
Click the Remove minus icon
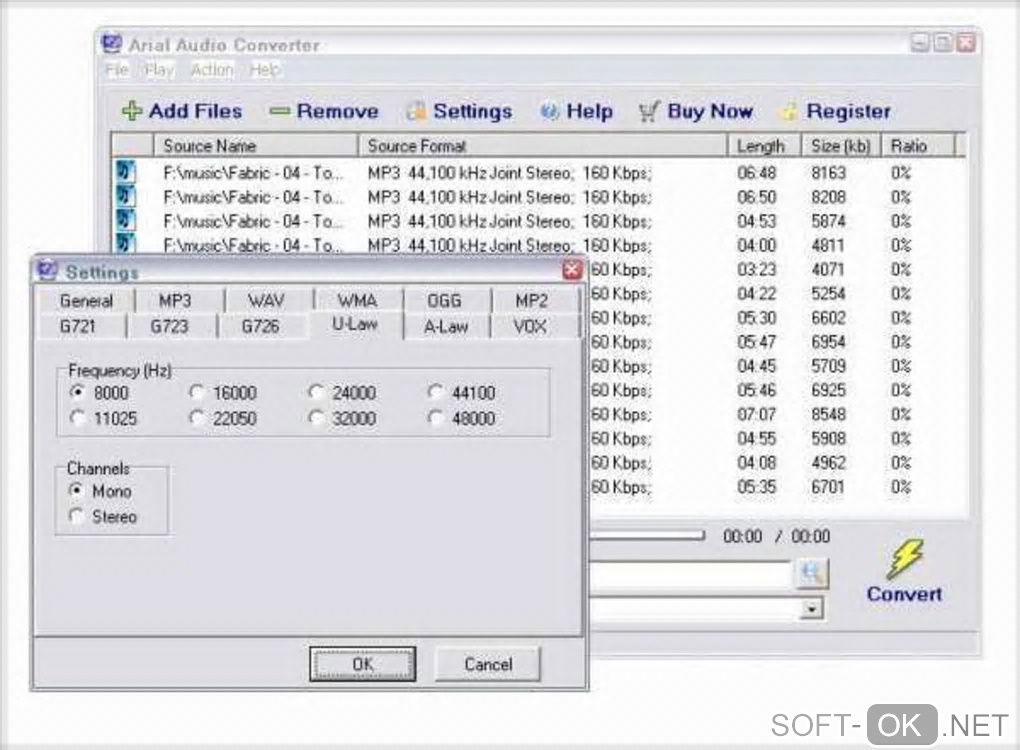tap(279, 112)
